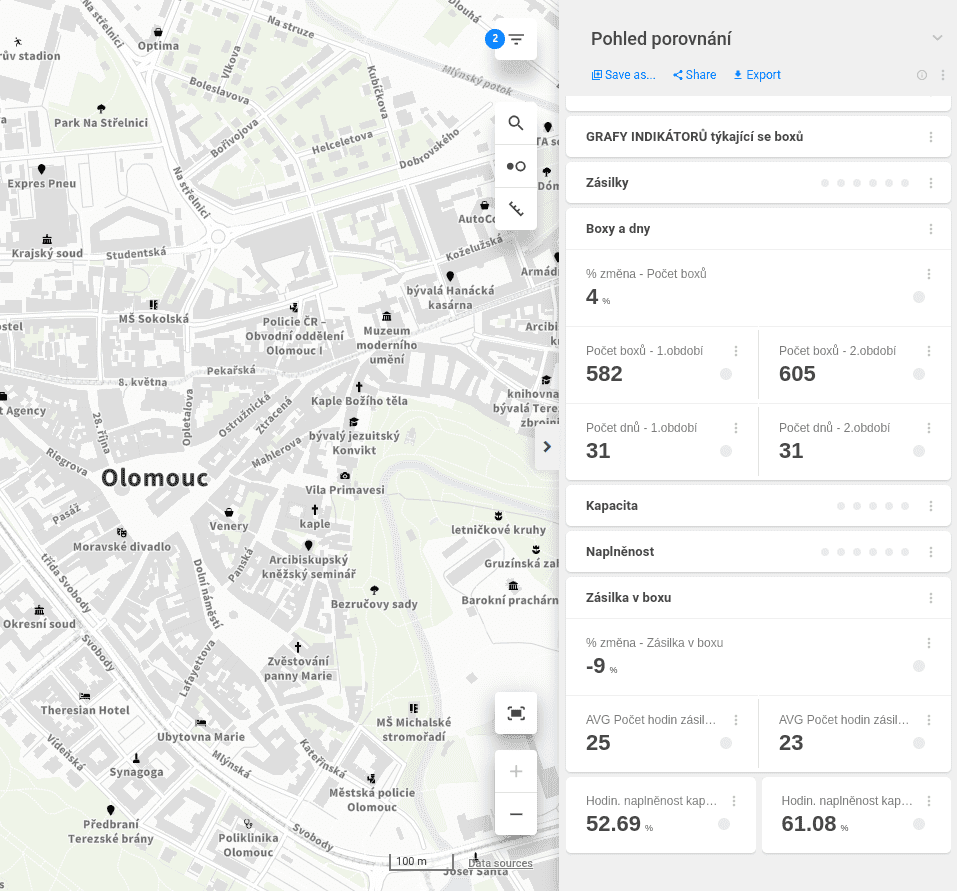Open the three-dot menu beside Export
The width and height of the screenshot is (957, 891).
(943, 75)
